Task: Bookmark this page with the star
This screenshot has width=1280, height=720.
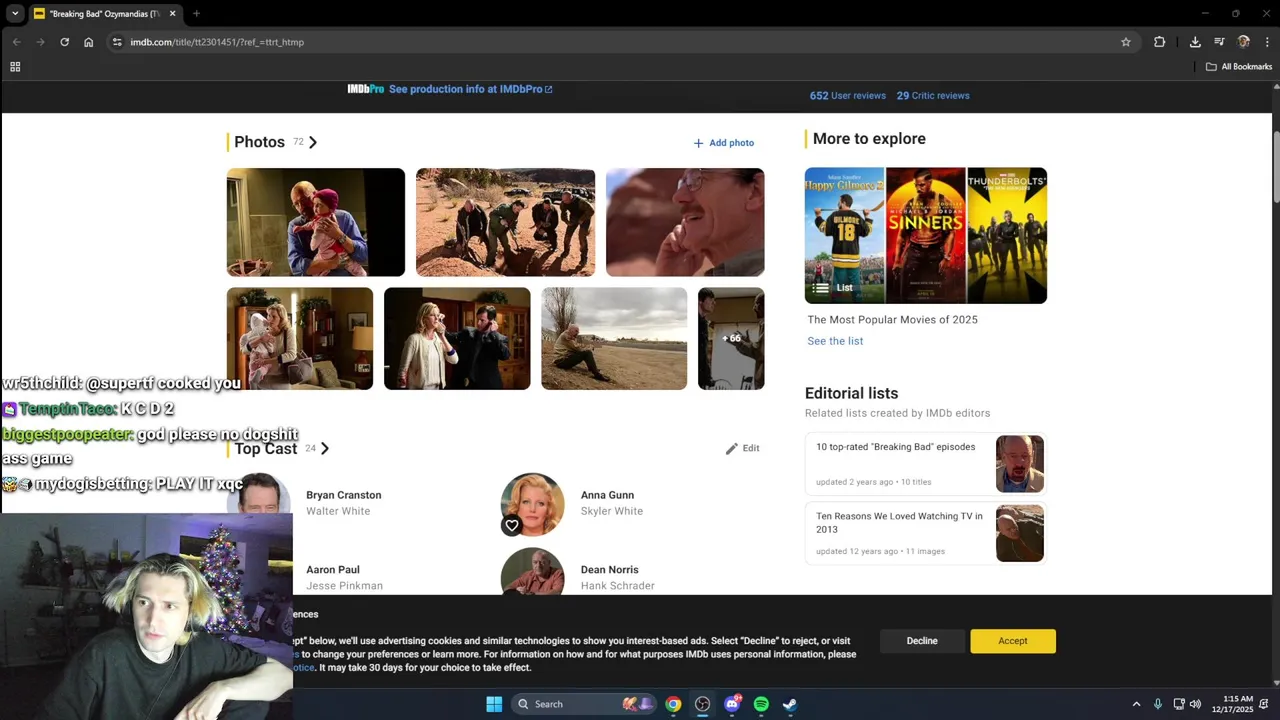Action: (x=1125, y=42)
